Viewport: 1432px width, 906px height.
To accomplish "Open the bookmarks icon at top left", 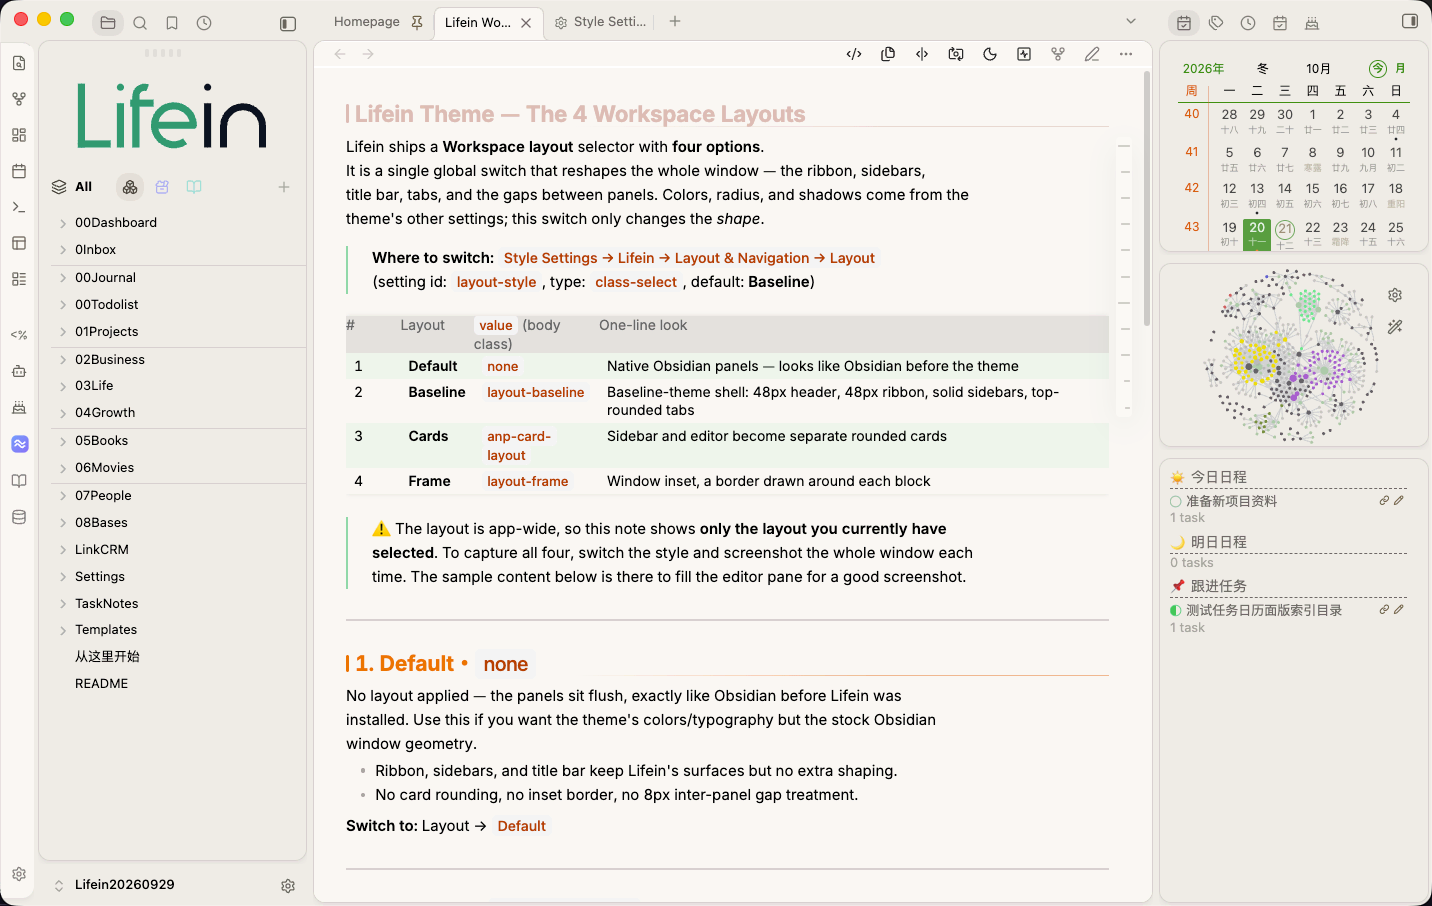I will (x=172, y=22).
